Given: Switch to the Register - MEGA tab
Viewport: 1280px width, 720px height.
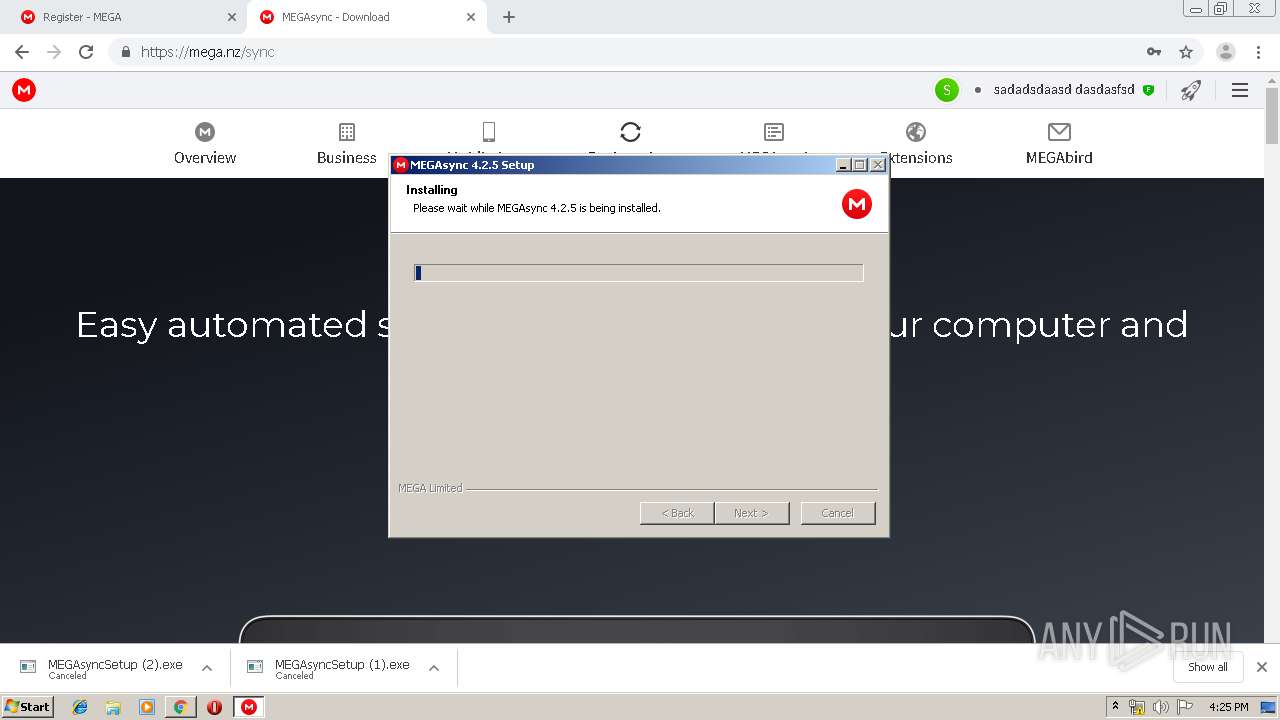Looking at the screenshot, I should (130, 17).
